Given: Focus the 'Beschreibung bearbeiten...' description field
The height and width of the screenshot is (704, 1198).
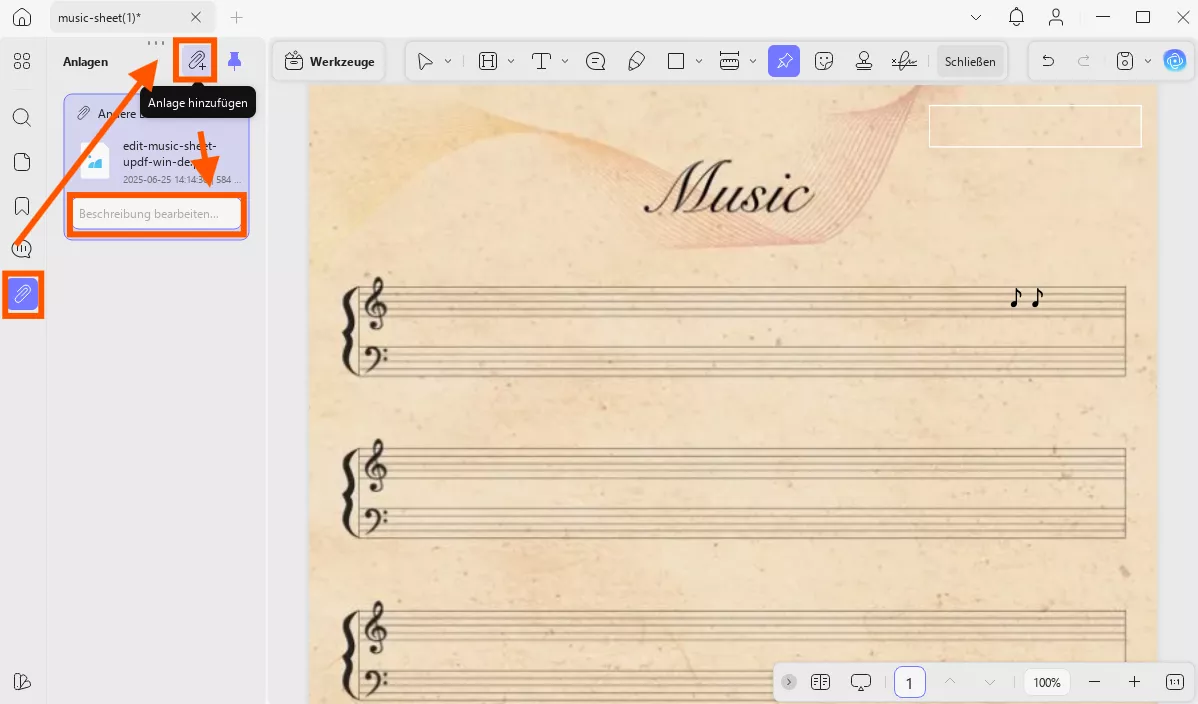Looking at the screenshot, I should coord(156,214).
